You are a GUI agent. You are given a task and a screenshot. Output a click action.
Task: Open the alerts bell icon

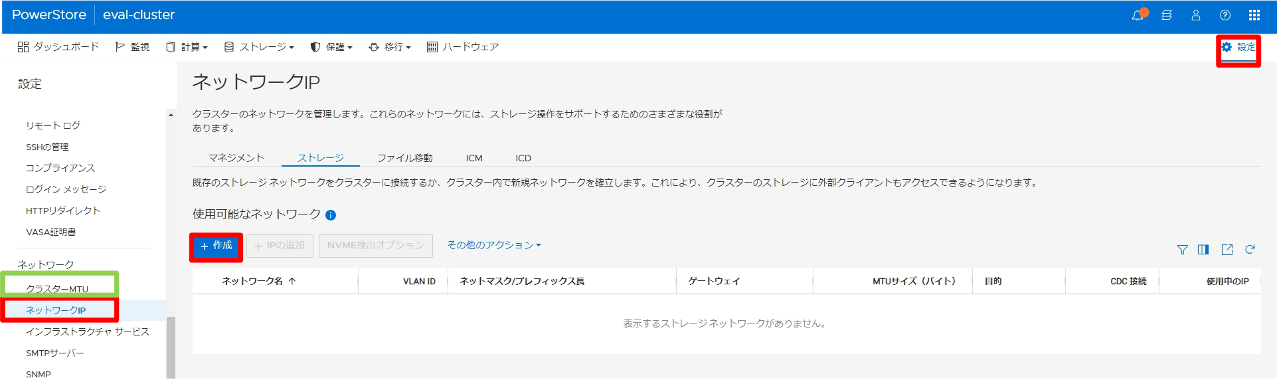point(1138,15)
